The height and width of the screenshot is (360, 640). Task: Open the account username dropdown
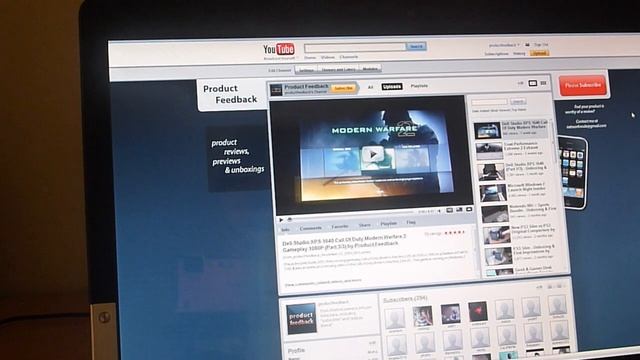click(504, 45)
